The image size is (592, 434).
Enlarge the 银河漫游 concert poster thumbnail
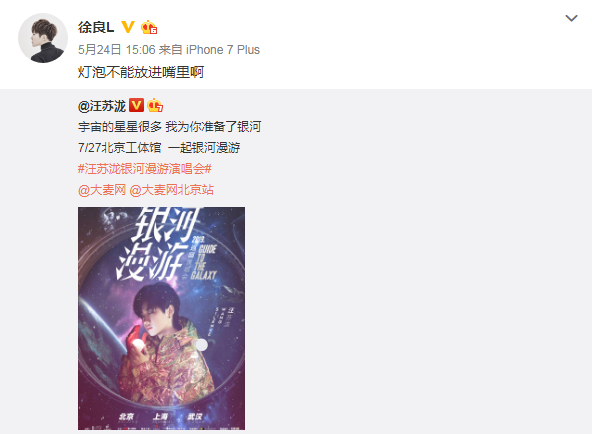161,318
